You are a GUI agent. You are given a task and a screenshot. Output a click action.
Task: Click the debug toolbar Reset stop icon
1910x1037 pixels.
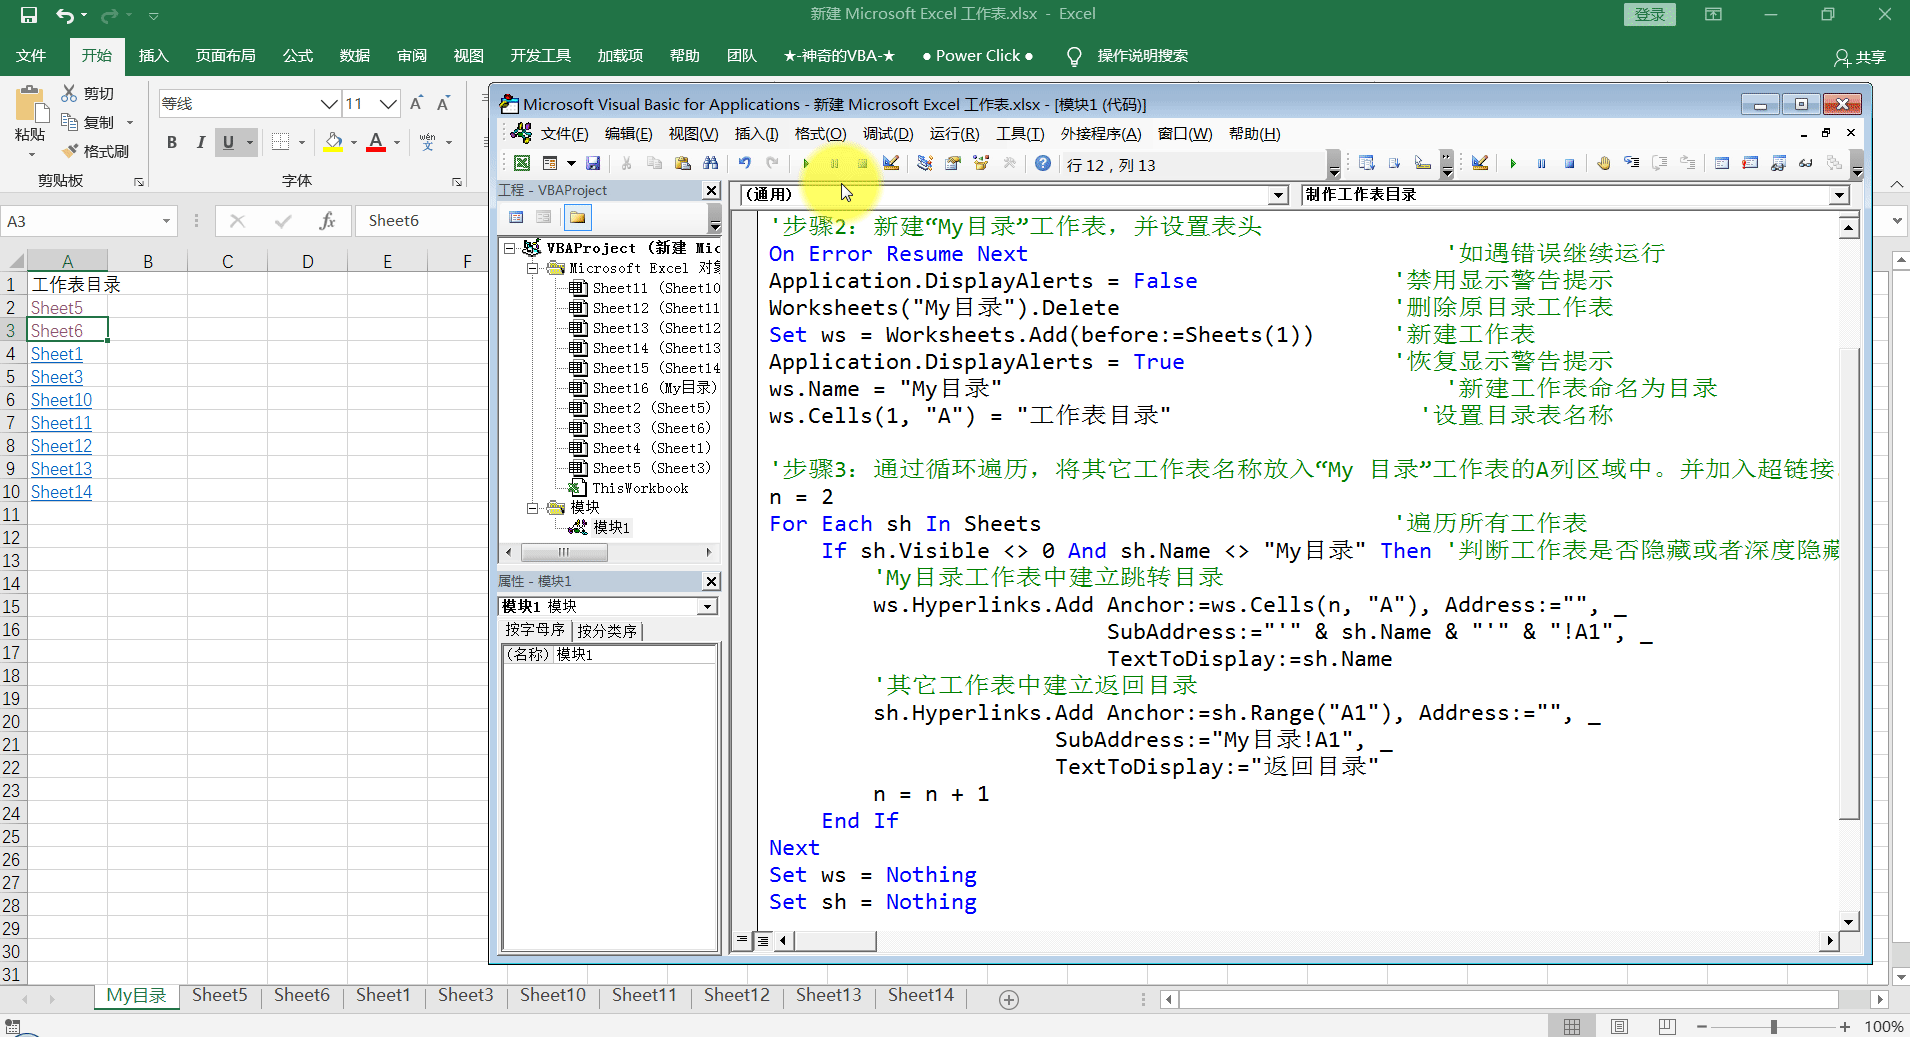point(1570,163)
